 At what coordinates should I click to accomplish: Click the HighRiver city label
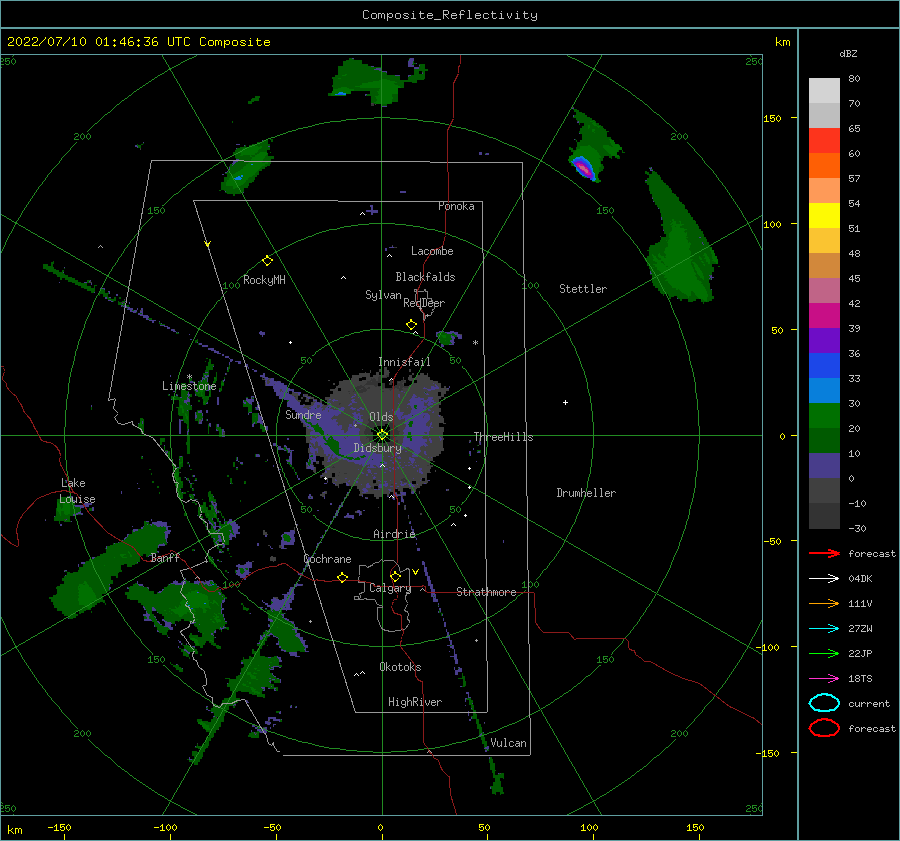(x=415, y=702)
